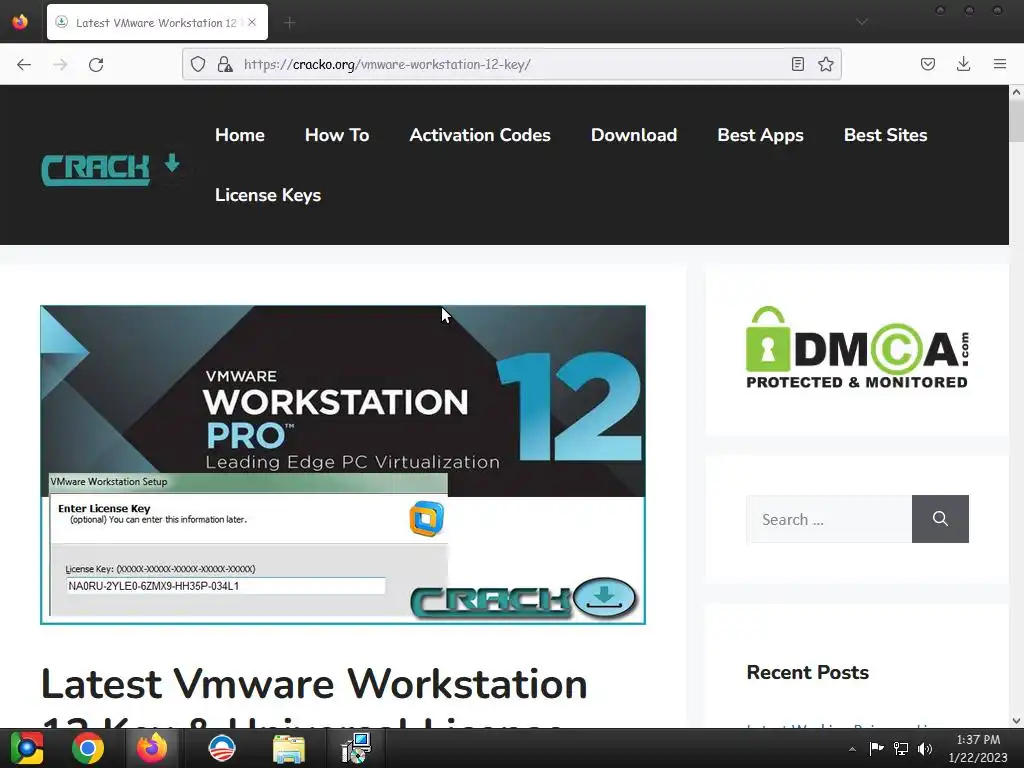Click the DMCA Protected & Monitored badge
The width and height of the screenshot is (1024, 768).
[x=857, y=348]
